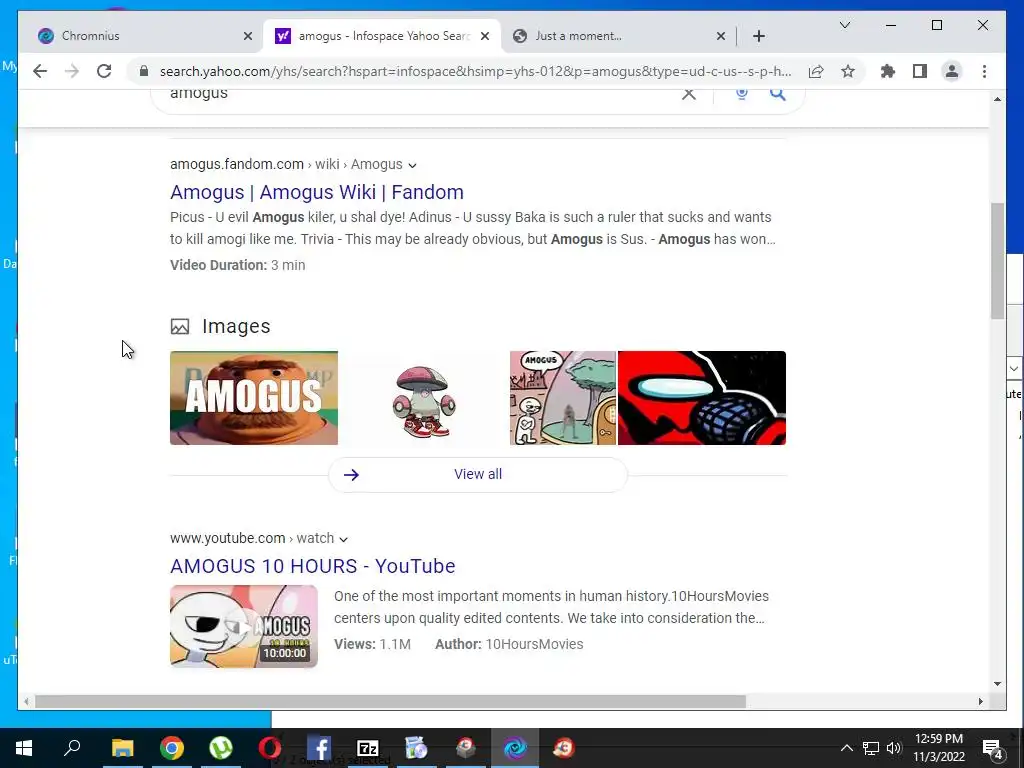
Task: Click the scroll up arrow
Action: tap(997, 99)
